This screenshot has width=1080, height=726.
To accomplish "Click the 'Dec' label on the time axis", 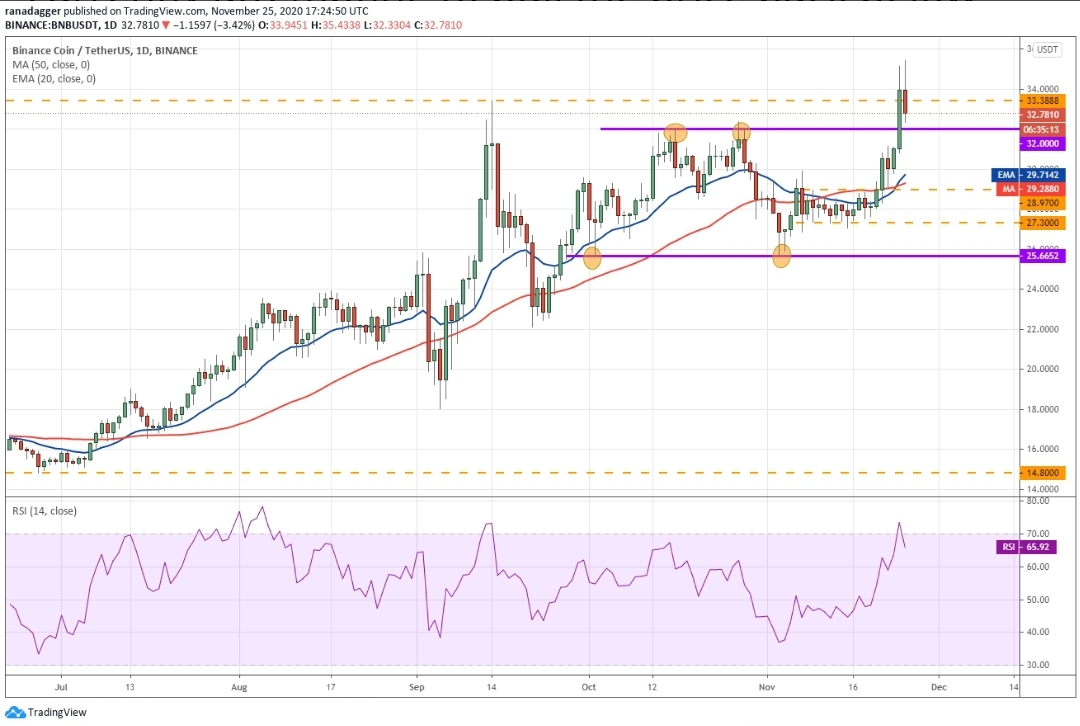I will tap(939, 687).
